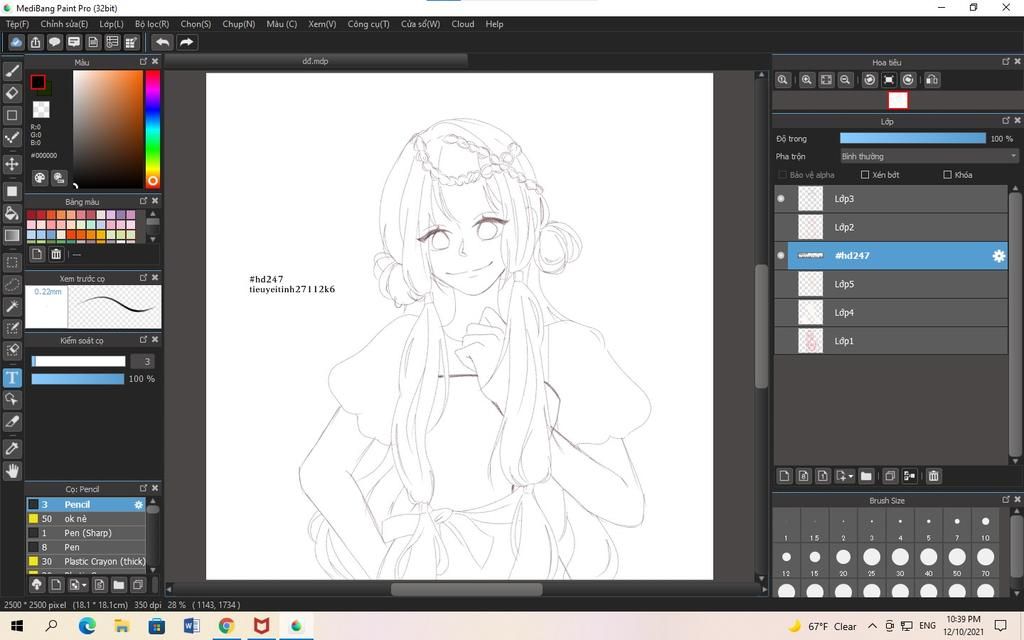Toggle visibility of layer Lớp3

coord(781,199)
